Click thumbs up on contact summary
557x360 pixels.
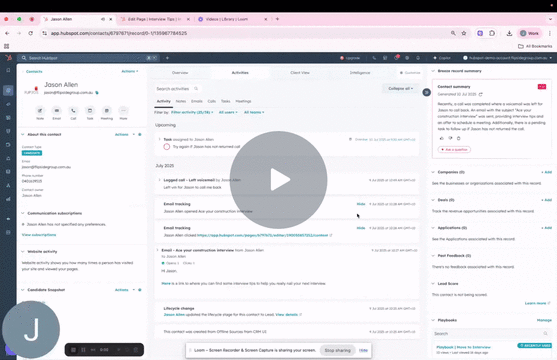pos(442,138)
